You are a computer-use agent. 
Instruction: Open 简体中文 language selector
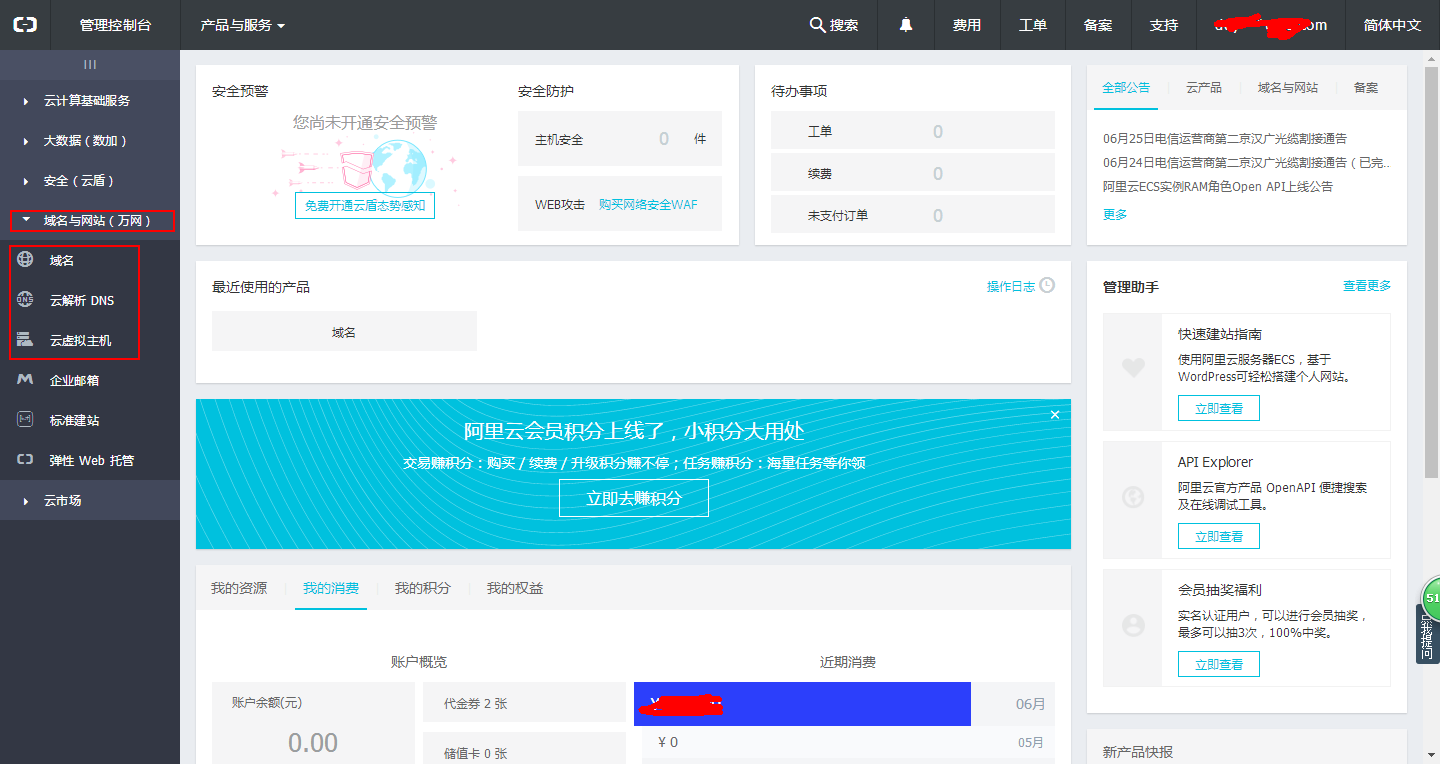pos(1392,25)
